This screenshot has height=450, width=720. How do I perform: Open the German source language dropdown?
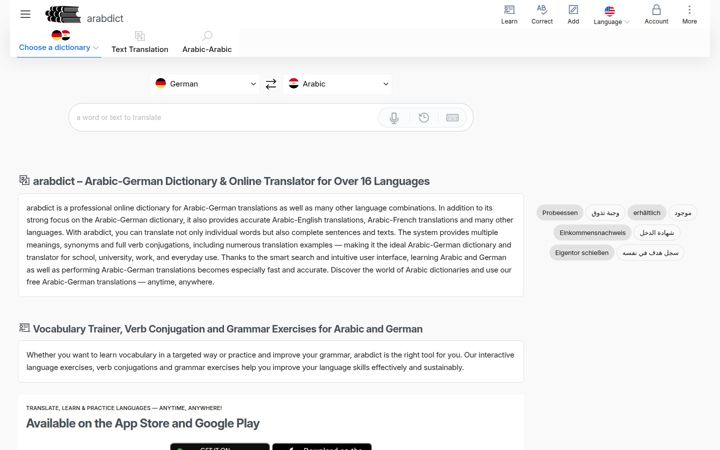coord(205,84)
